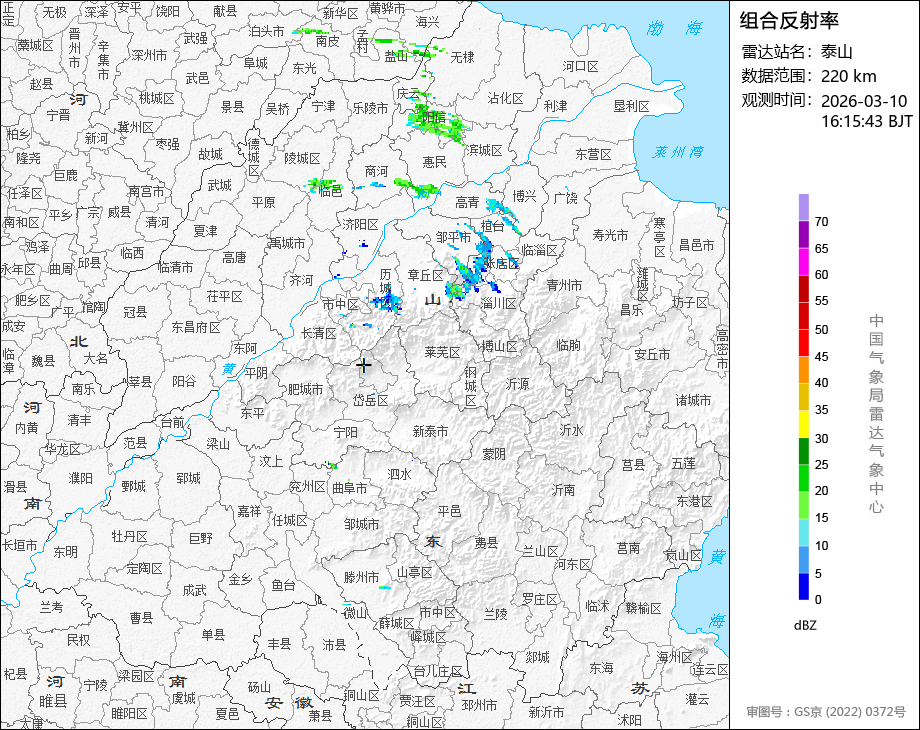920x730 pixels.
Task: Select the 60–65 dBZ magenta legend band
Action: tap(804, 261)
